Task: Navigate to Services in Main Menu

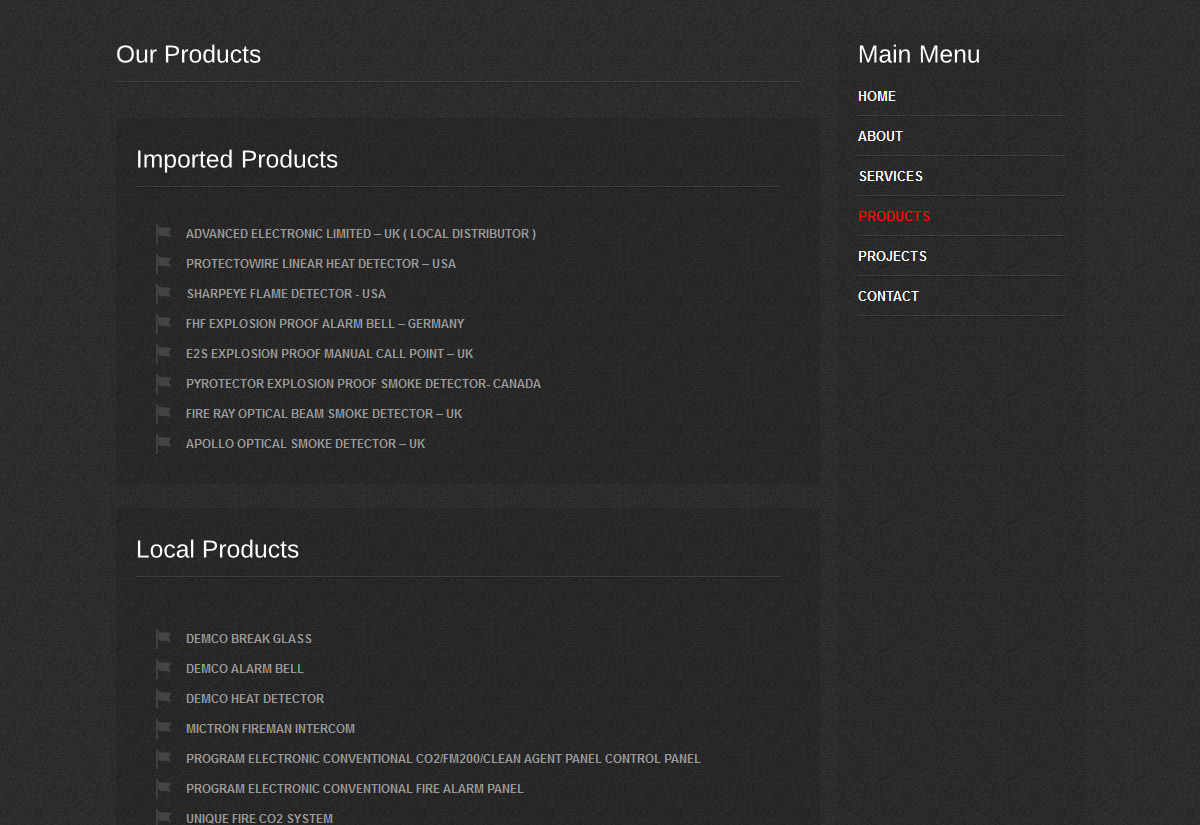Action: click(890, 176)
